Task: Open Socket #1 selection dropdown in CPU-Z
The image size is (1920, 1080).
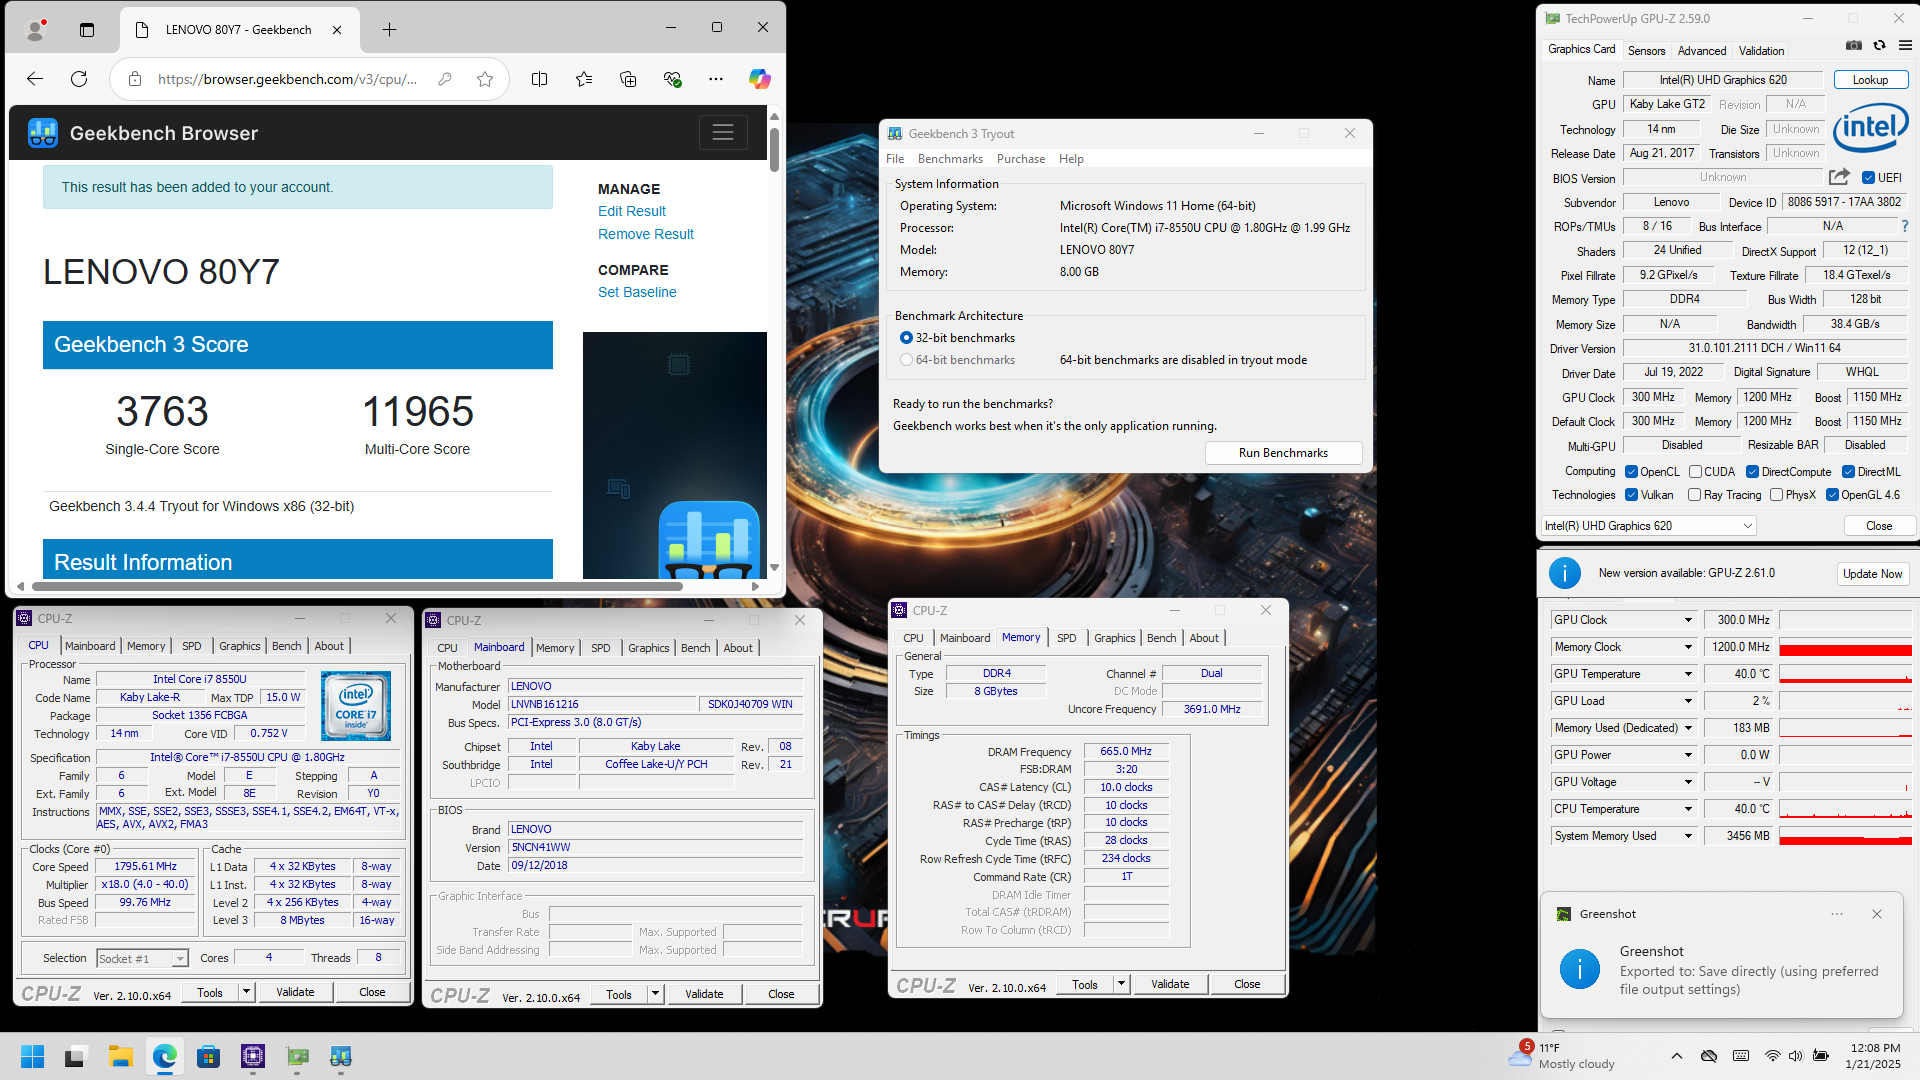Action: click(142, 958)
